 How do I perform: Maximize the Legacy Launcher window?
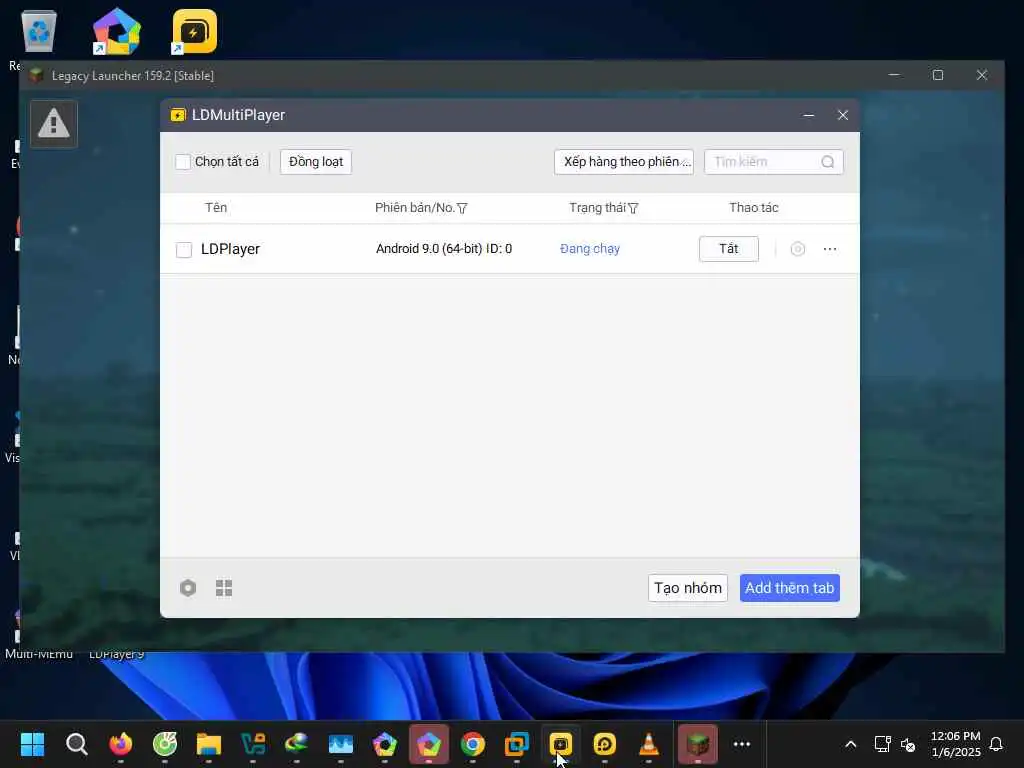[938, 75]
